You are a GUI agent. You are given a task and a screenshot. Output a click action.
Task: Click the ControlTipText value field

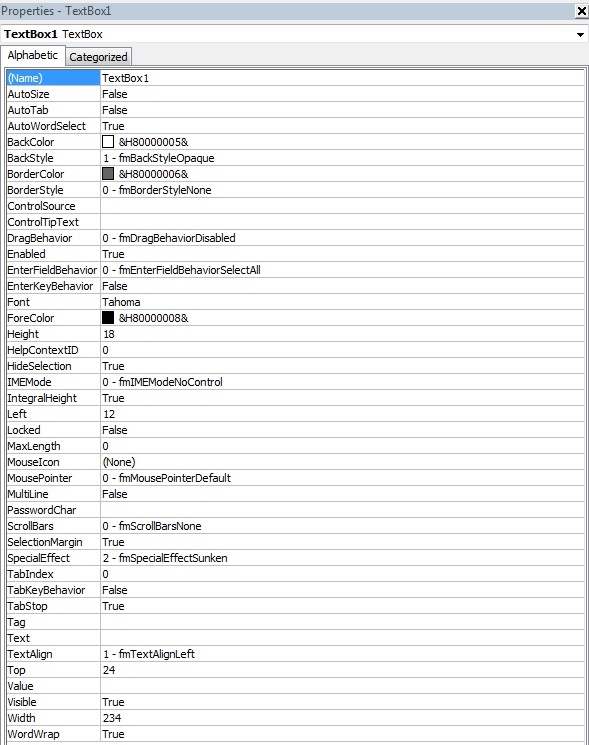pyautogui.click(x=342, y=222)
